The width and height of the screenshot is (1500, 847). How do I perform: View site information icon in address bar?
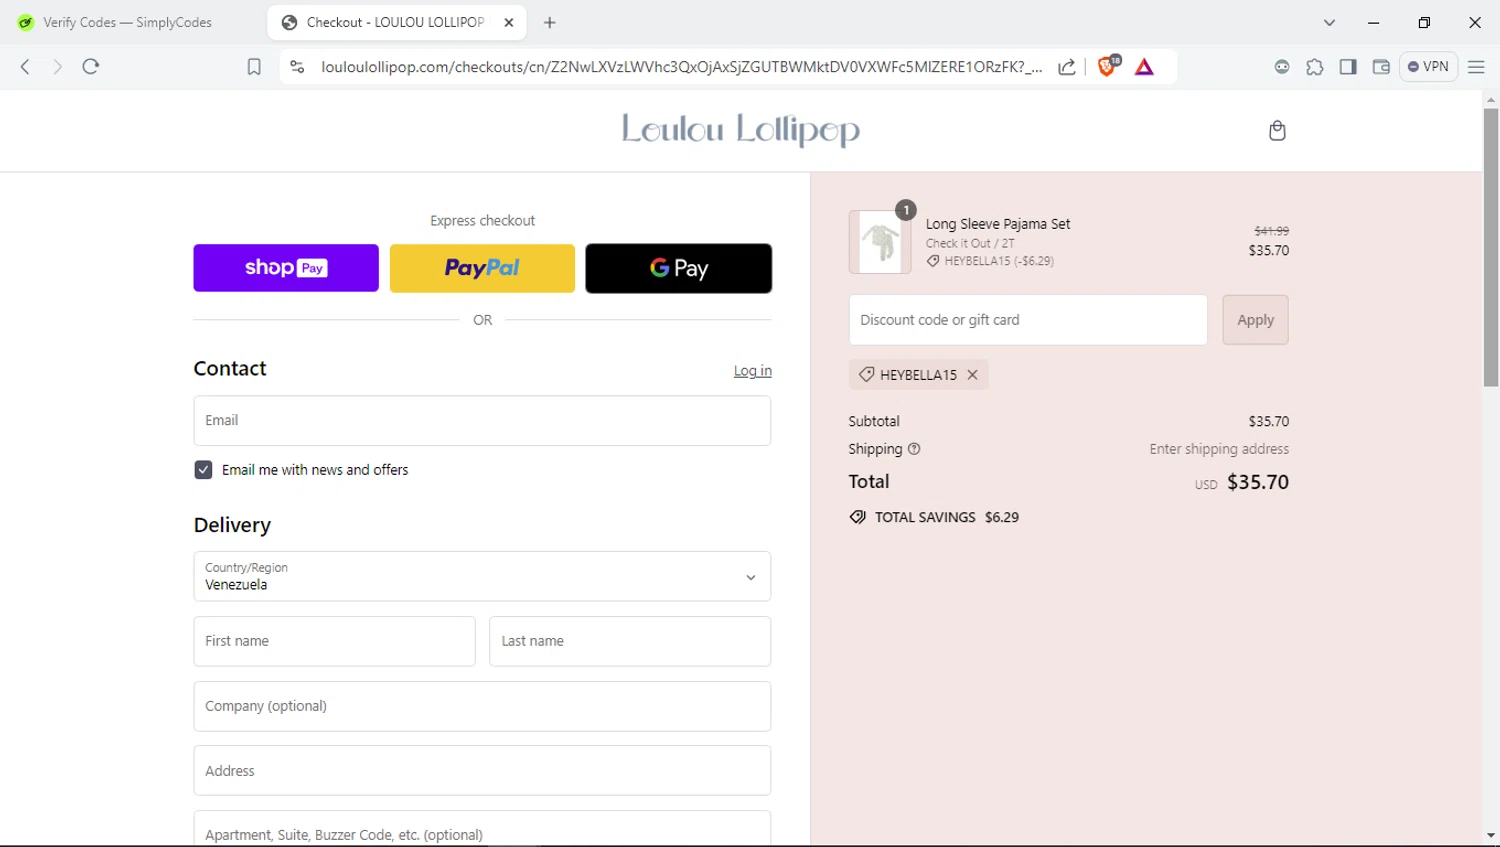pos(297,67)
